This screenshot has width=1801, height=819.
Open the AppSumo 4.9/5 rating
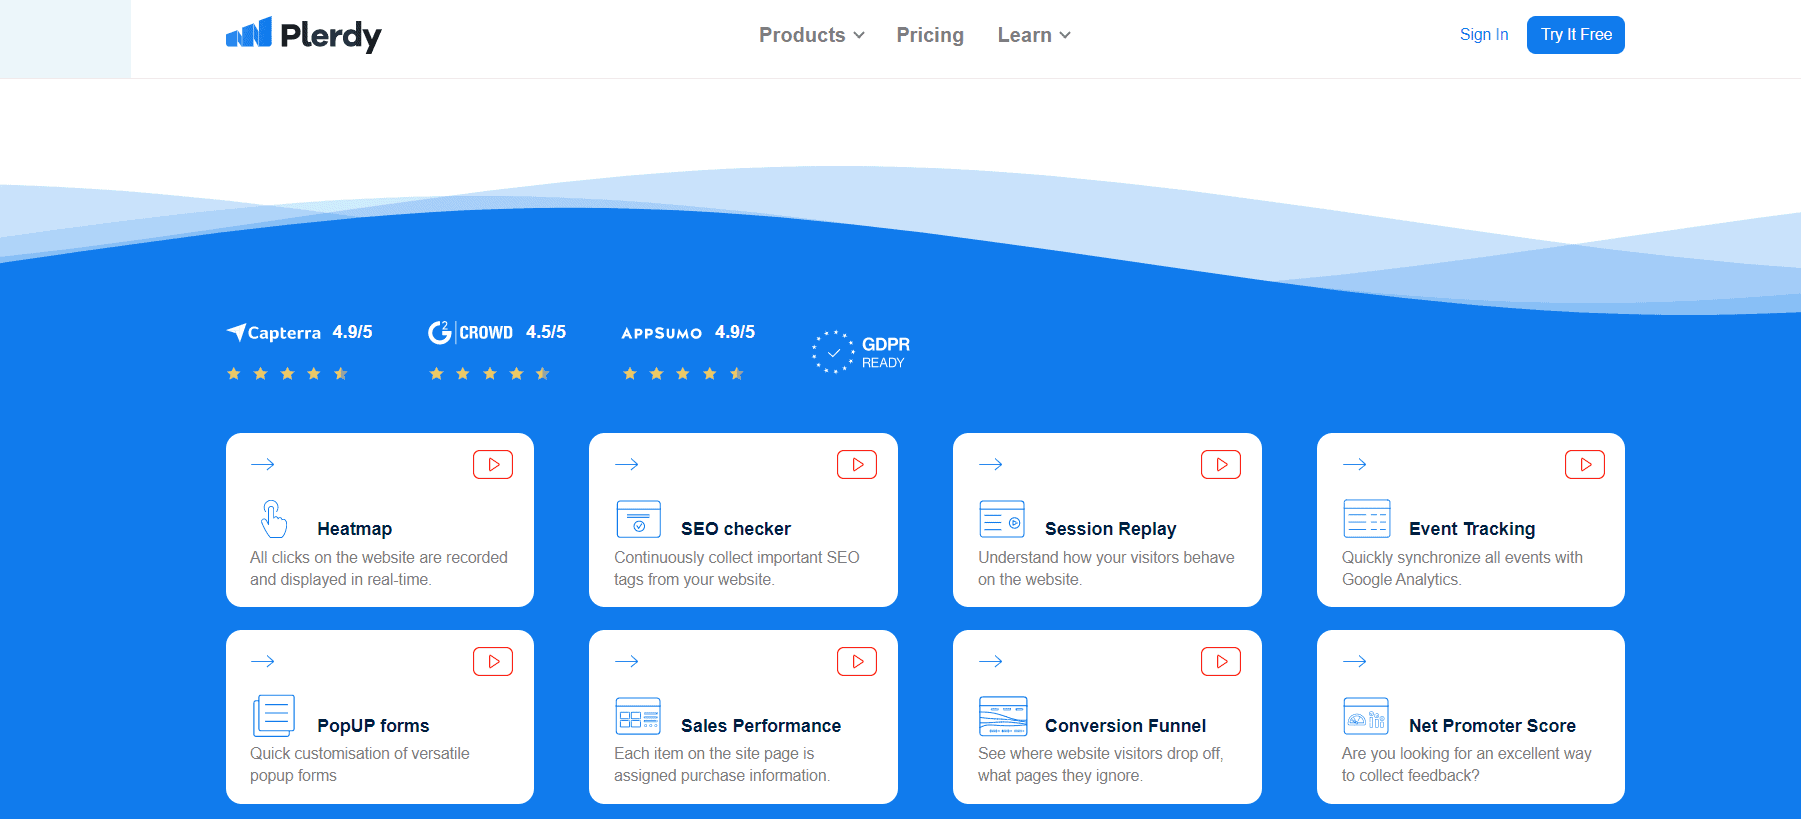coord(688,351)
